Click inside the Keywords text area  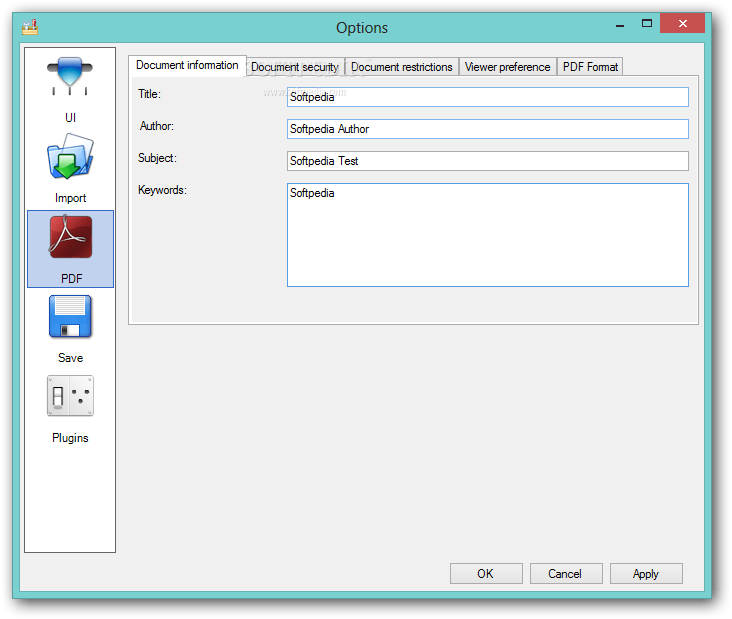tap(487, 235)
